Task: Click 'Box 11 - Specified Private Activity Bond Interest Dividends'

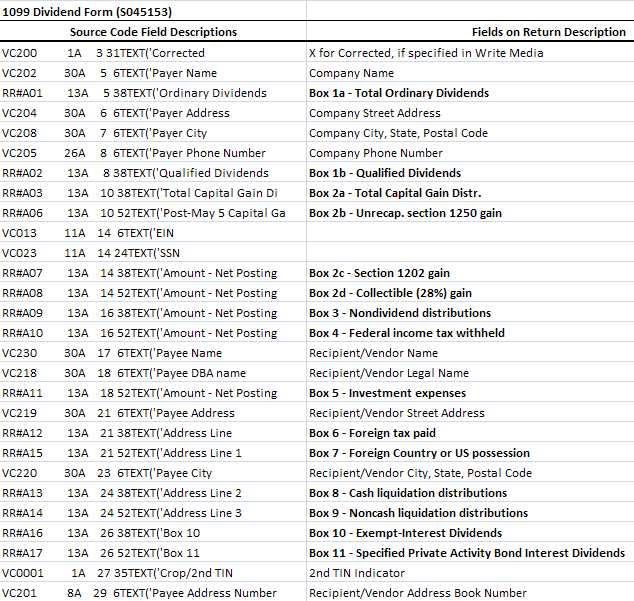Action: (470, 553)
